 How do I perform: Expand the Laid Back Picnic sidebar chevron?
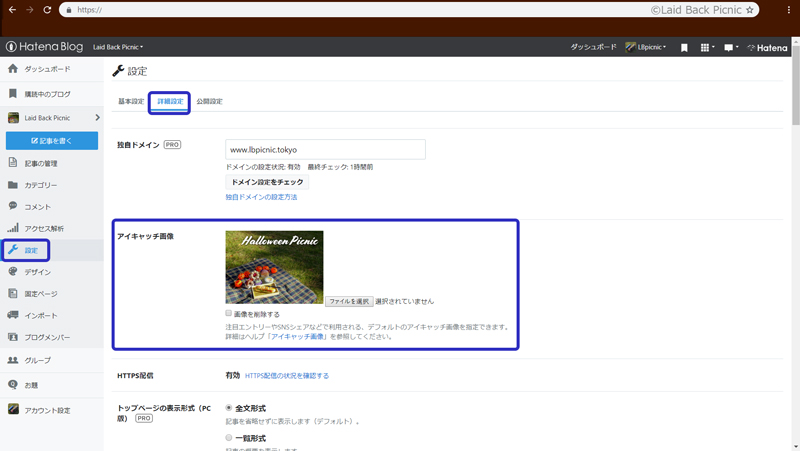pyautogui.click(x=97, y=118)
